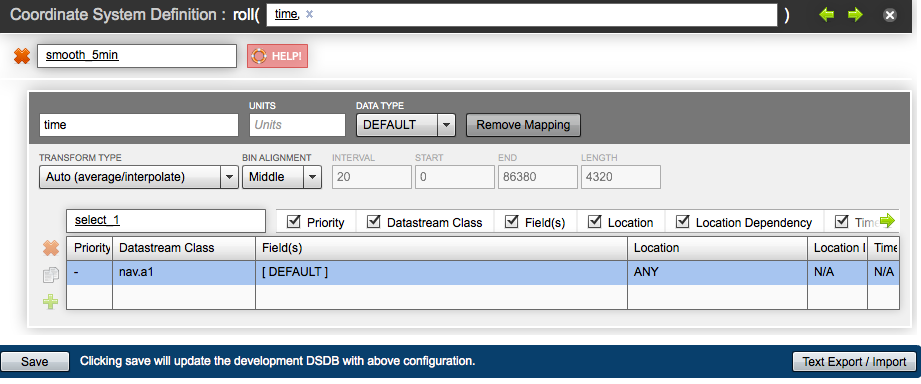Screen dimensions: 921x384
Task: Toggle the Location Dependency column checkbox
Action: [x=682, y=221]
